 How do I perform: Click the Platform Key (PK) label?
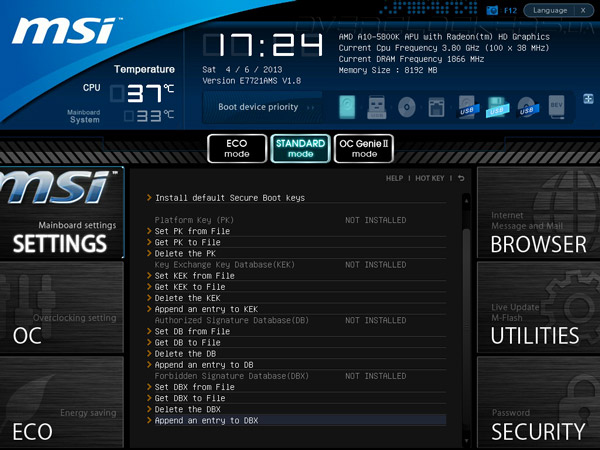[194, 220]
